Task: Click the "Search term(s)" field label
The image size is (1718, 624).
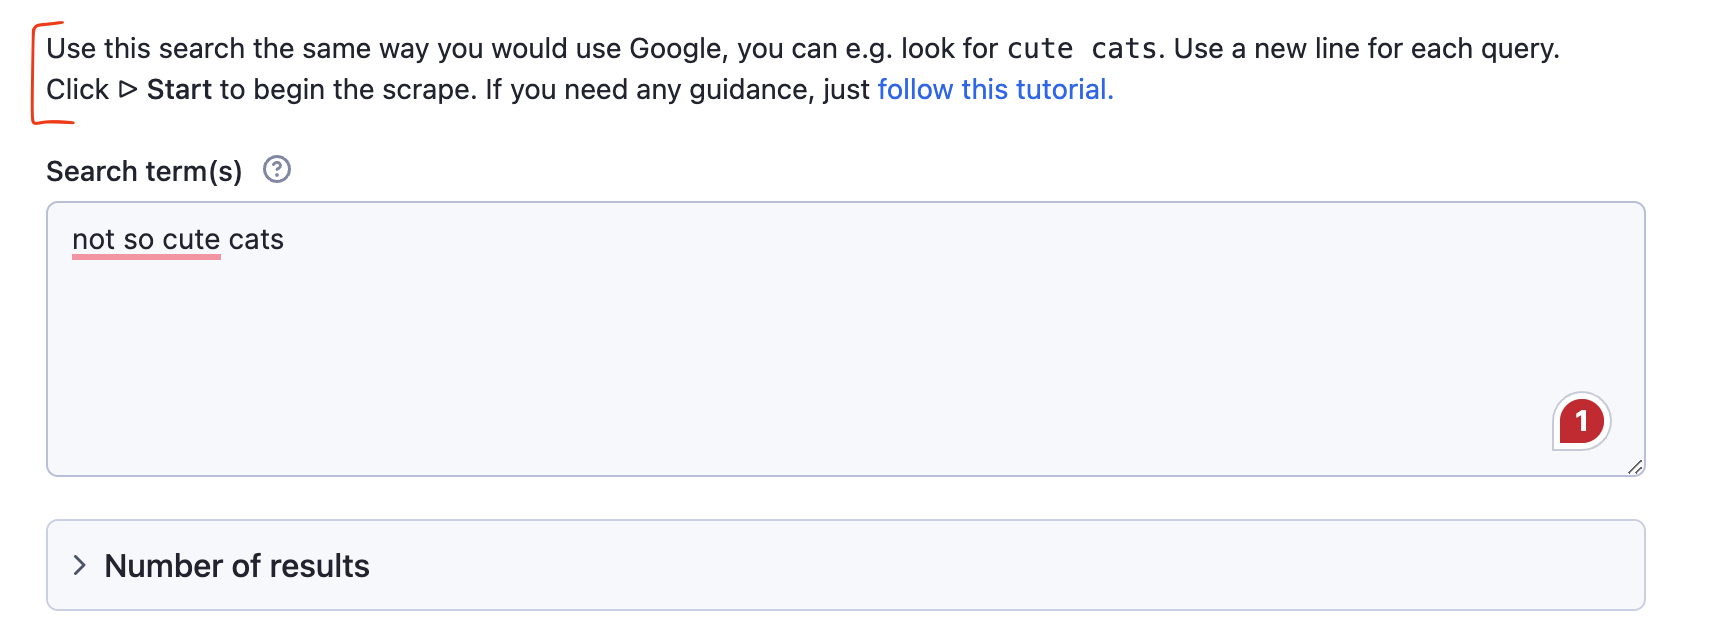Action: (144, 171)
